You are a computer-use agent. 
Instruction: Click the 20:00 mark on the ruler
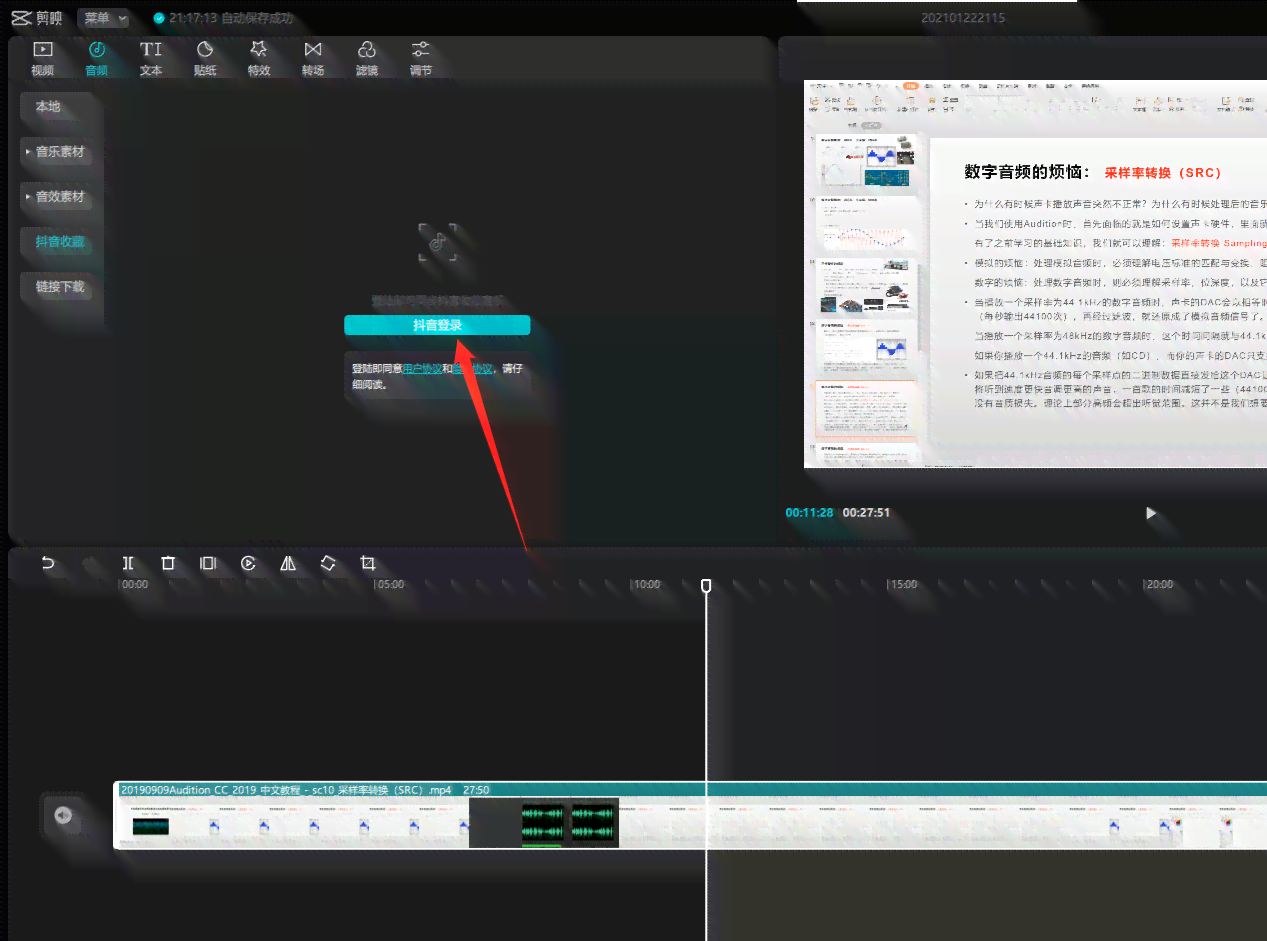[1160, 584]
